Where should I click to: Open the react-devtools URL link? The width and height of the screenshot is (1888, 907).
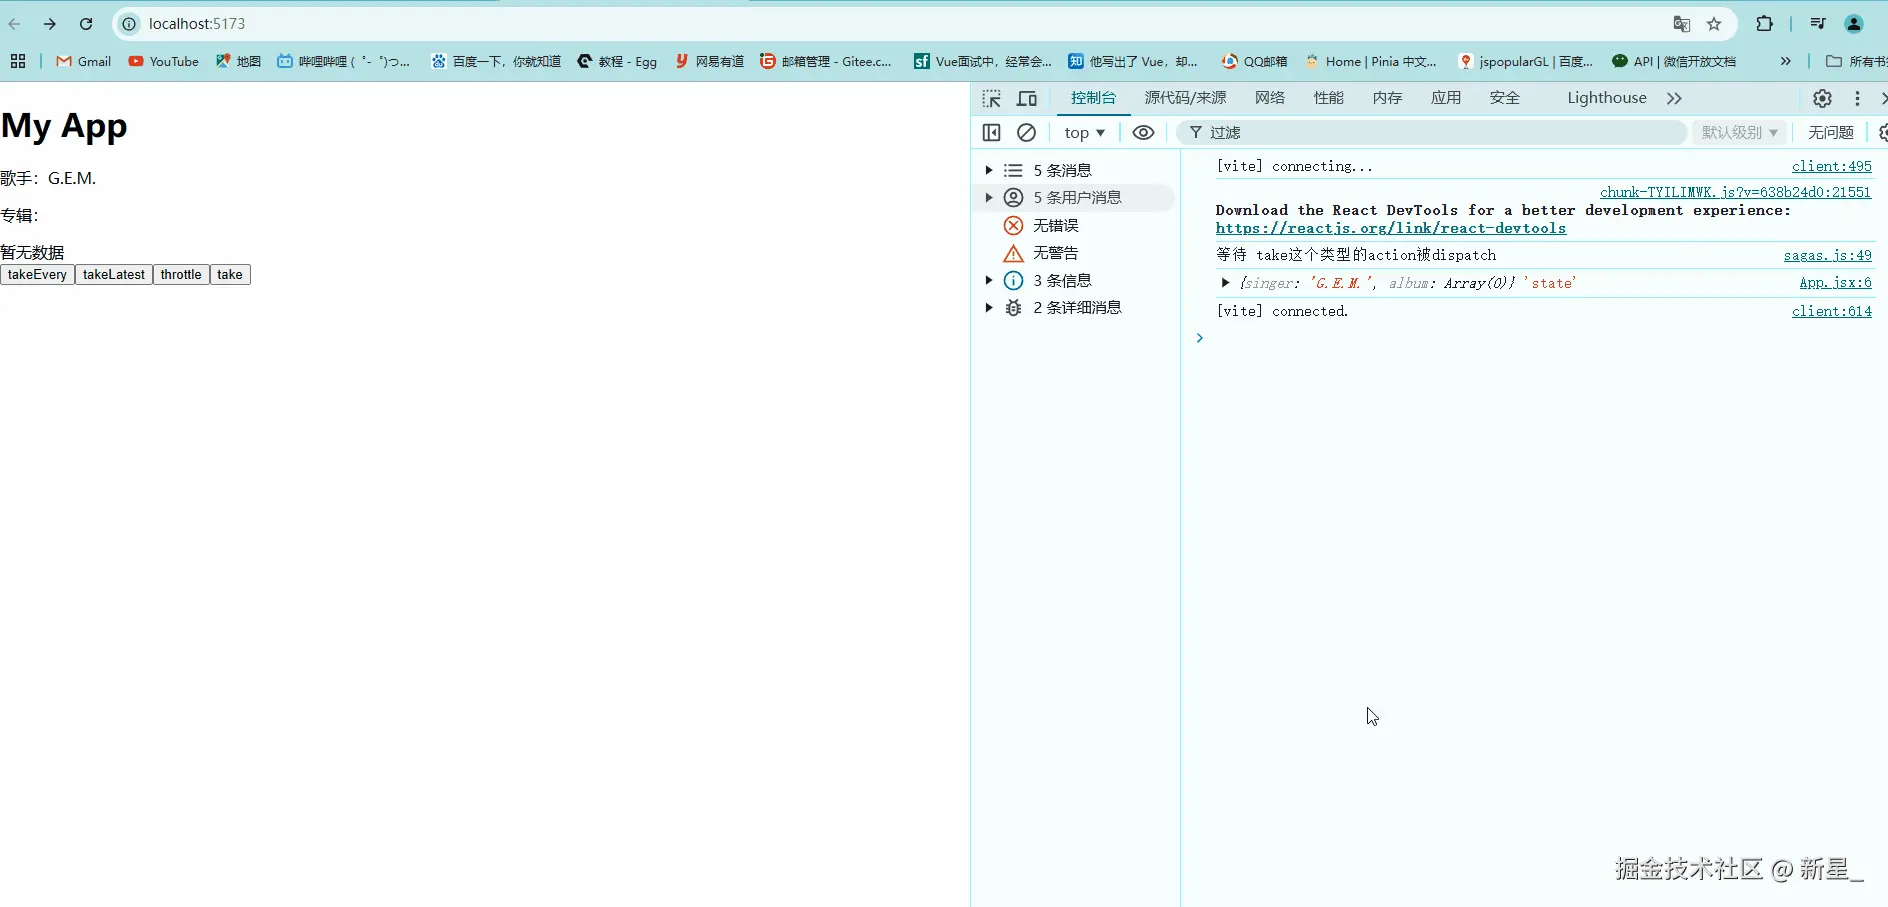1391,228
